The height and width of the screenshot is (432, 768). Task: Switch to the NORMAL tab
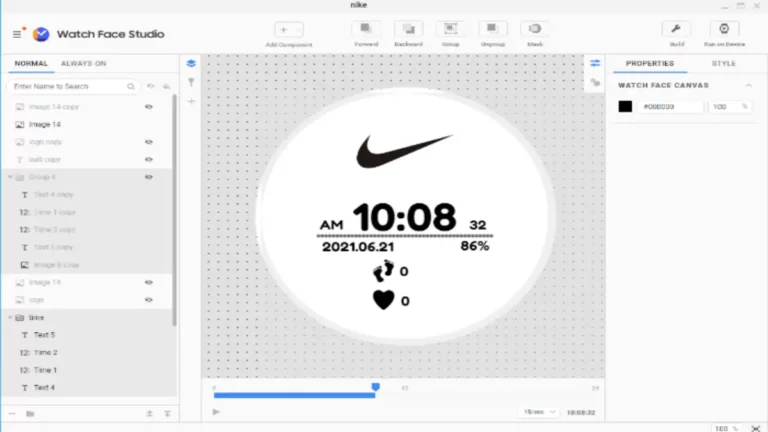click(31, 64)
